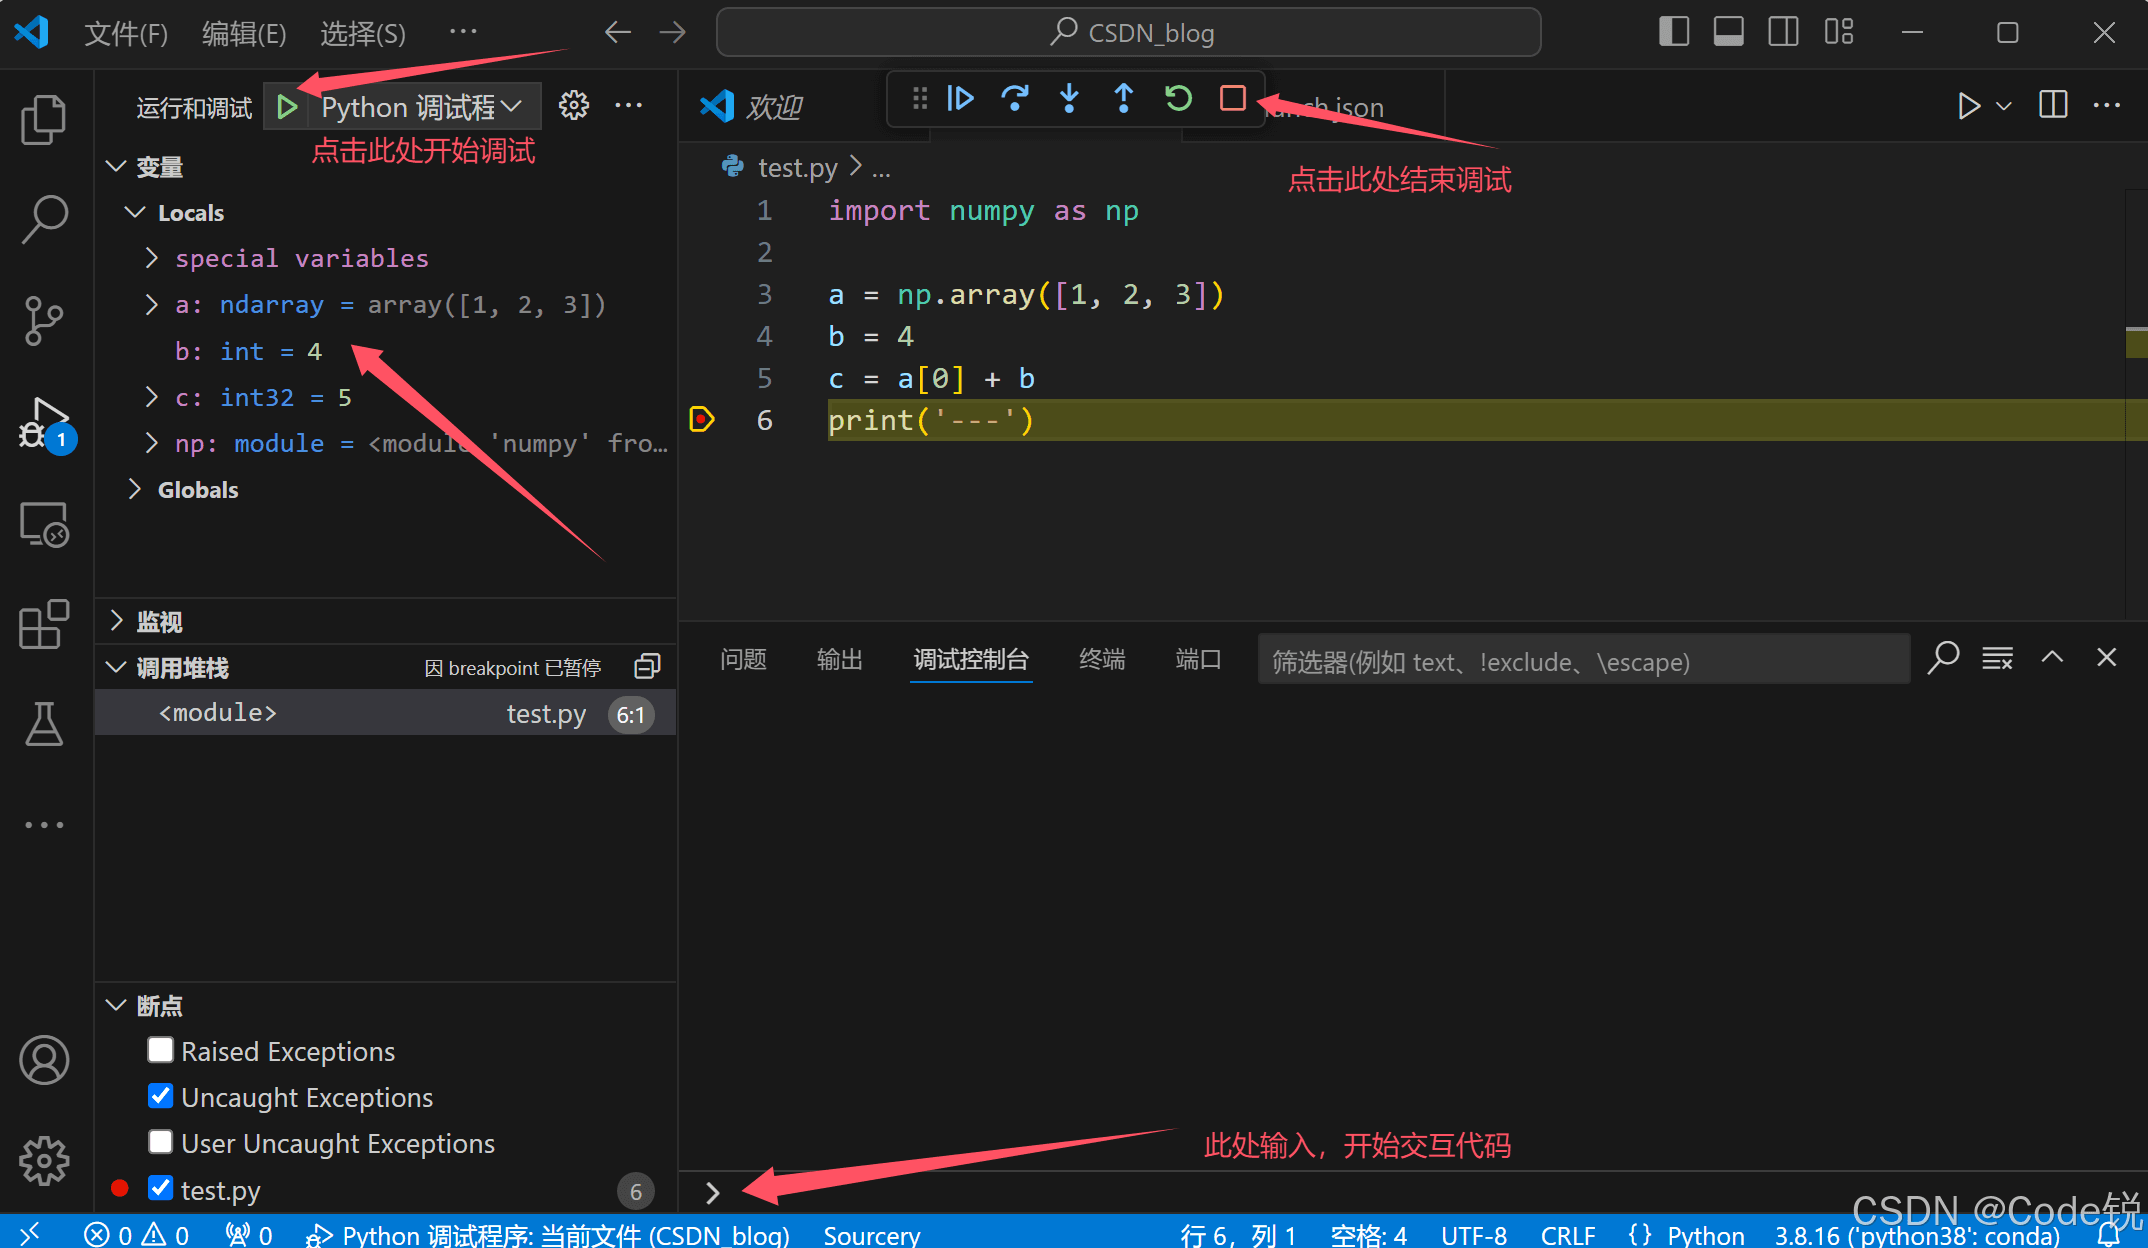Click the Continue debug button
This screenshot has width=2148, height=1248.
[x=960, y=99]
